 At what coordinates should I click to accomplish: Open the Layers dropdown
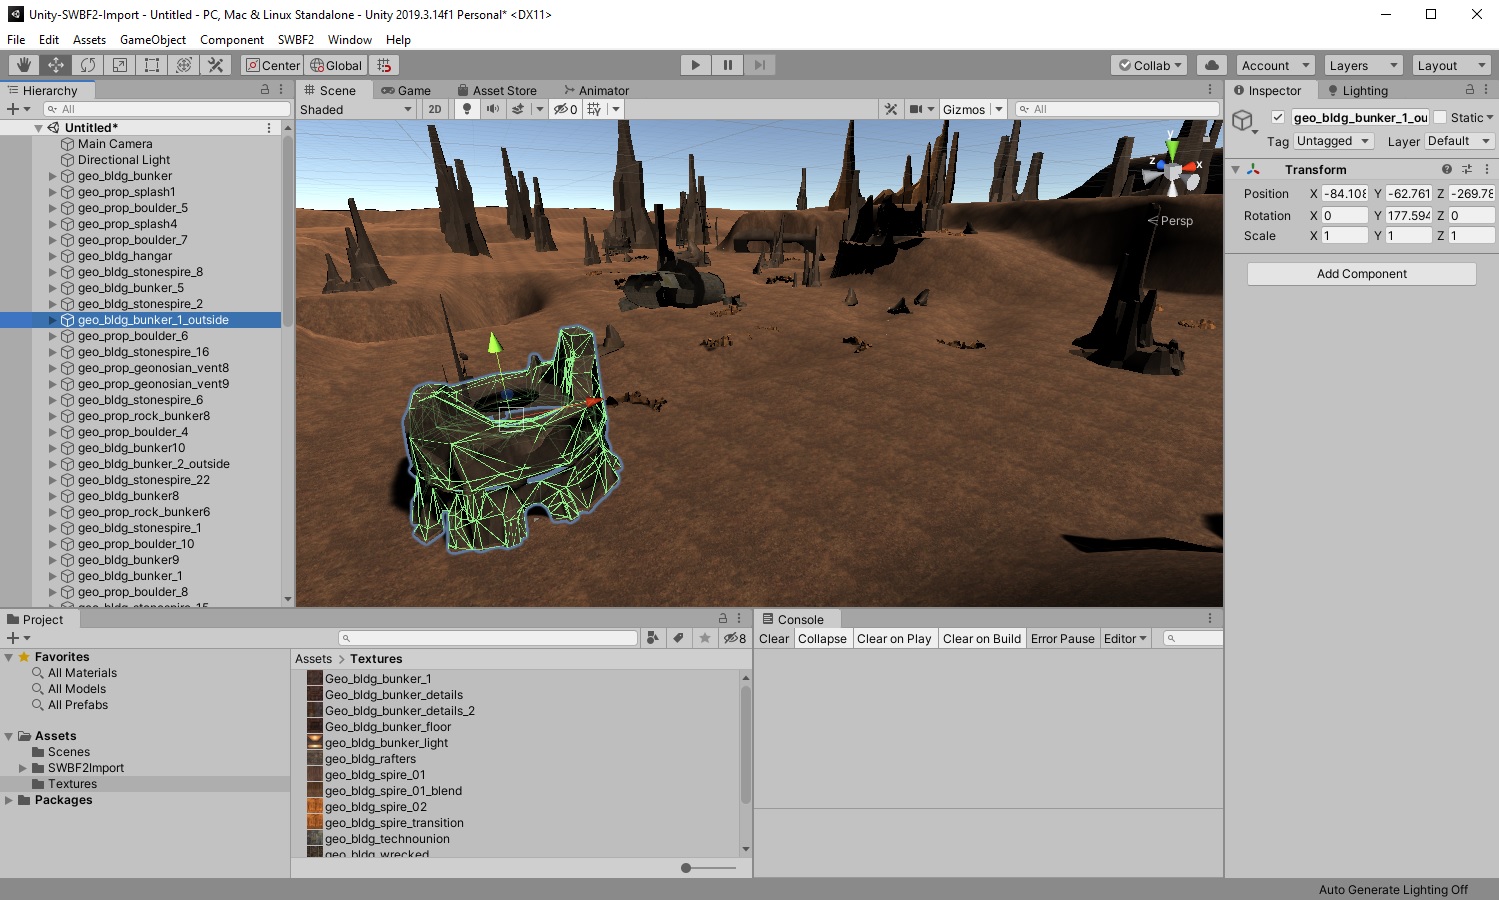[x=1363, y=65]
